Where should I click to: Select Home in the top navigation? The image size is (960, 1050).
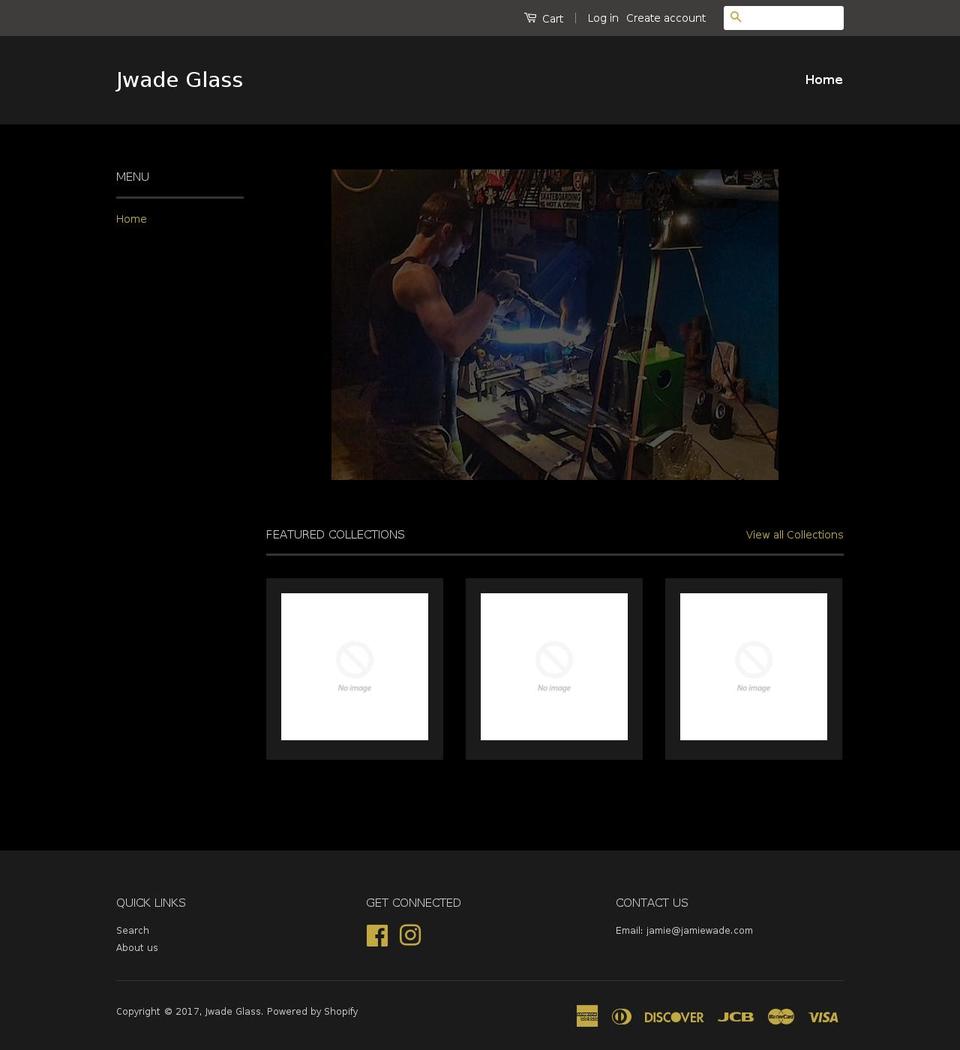click(823, 79)
